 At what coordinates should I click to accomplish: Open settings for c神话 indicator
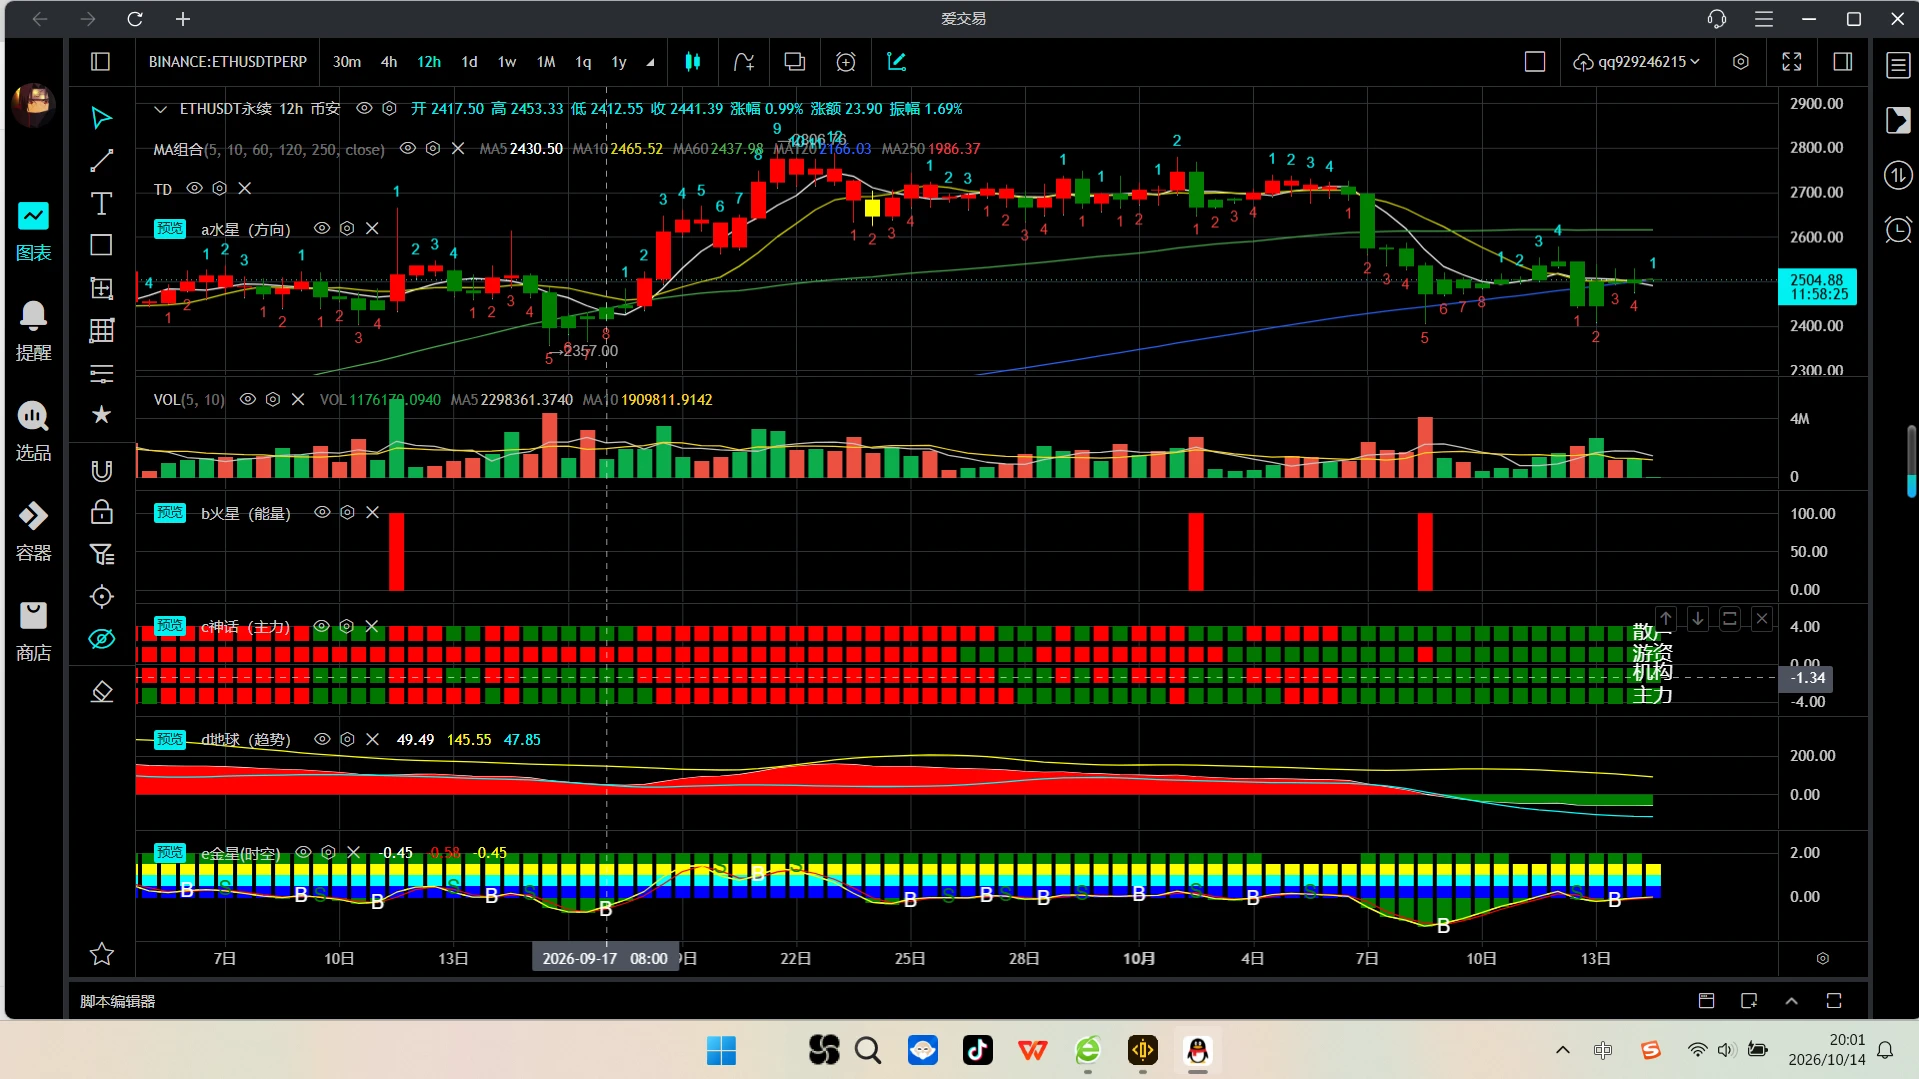pyautogui.click(x=346, y=626)
